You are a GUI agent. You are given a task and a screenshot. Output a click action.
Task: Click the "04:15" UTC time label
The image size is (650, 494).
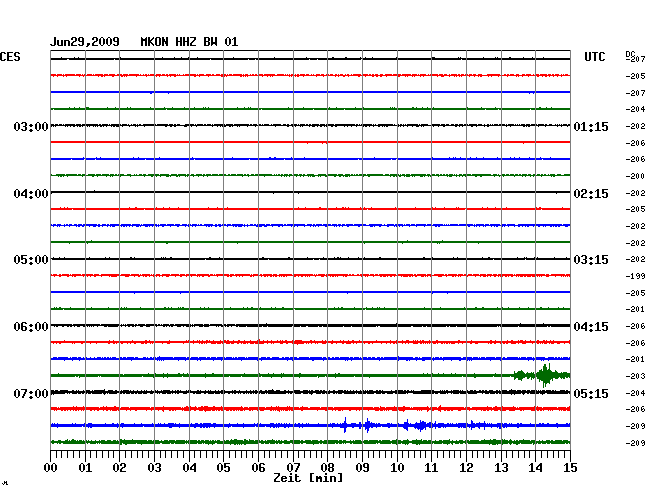[x=591, y=327]
